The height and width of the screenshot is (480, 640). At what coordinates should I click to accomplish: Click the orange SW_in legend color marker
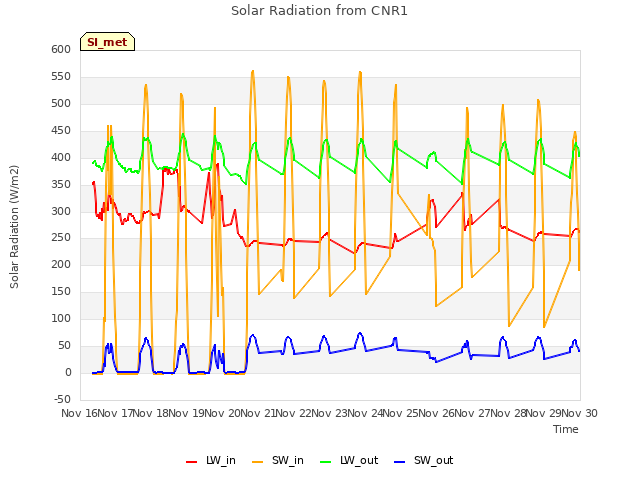point(258,462)
